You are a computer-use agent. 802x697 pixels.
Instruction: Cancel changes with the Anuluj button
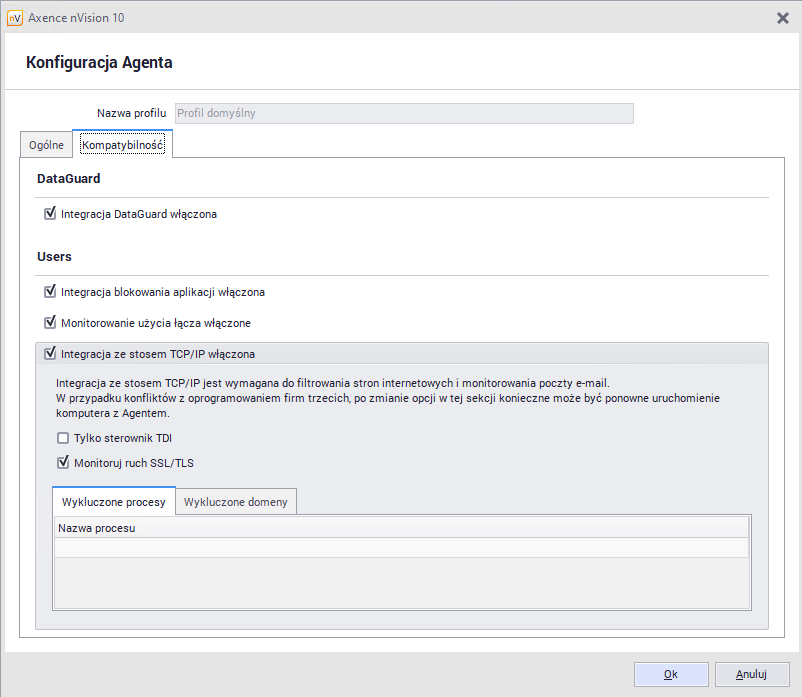[x=750, y=674]
